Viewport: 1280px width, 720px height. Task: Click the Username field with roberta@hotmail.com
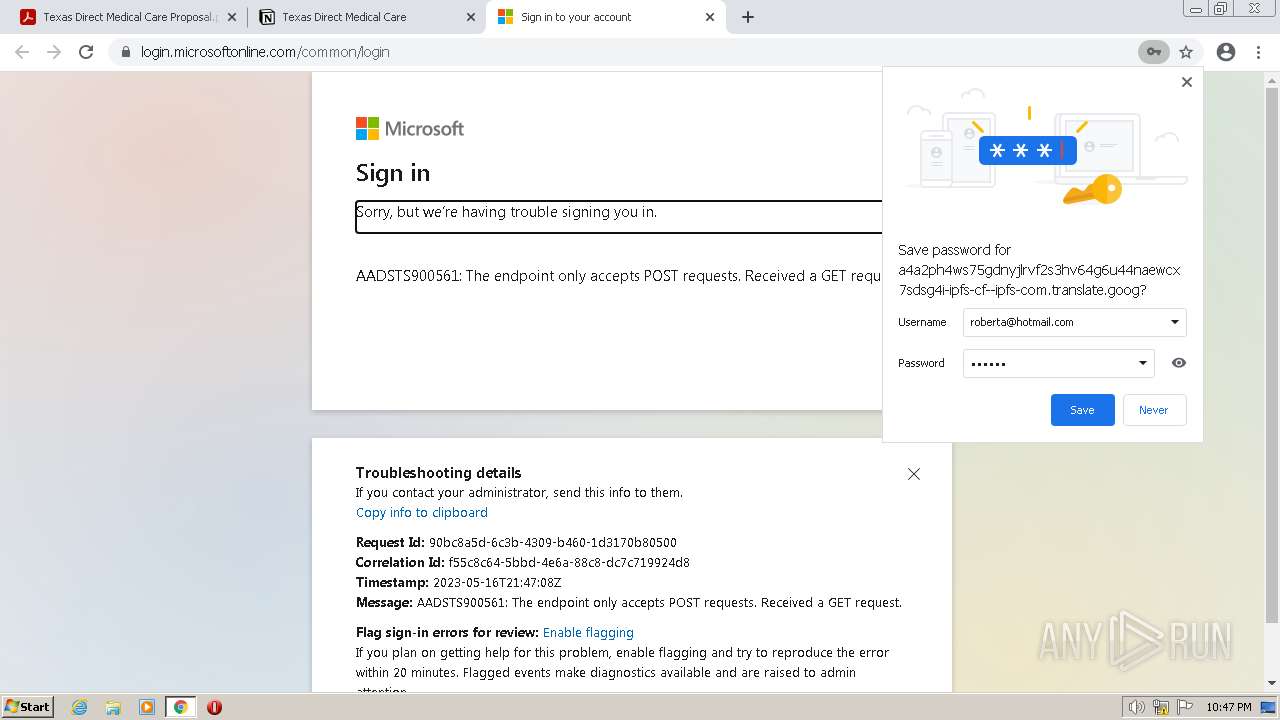[1074, 322]
